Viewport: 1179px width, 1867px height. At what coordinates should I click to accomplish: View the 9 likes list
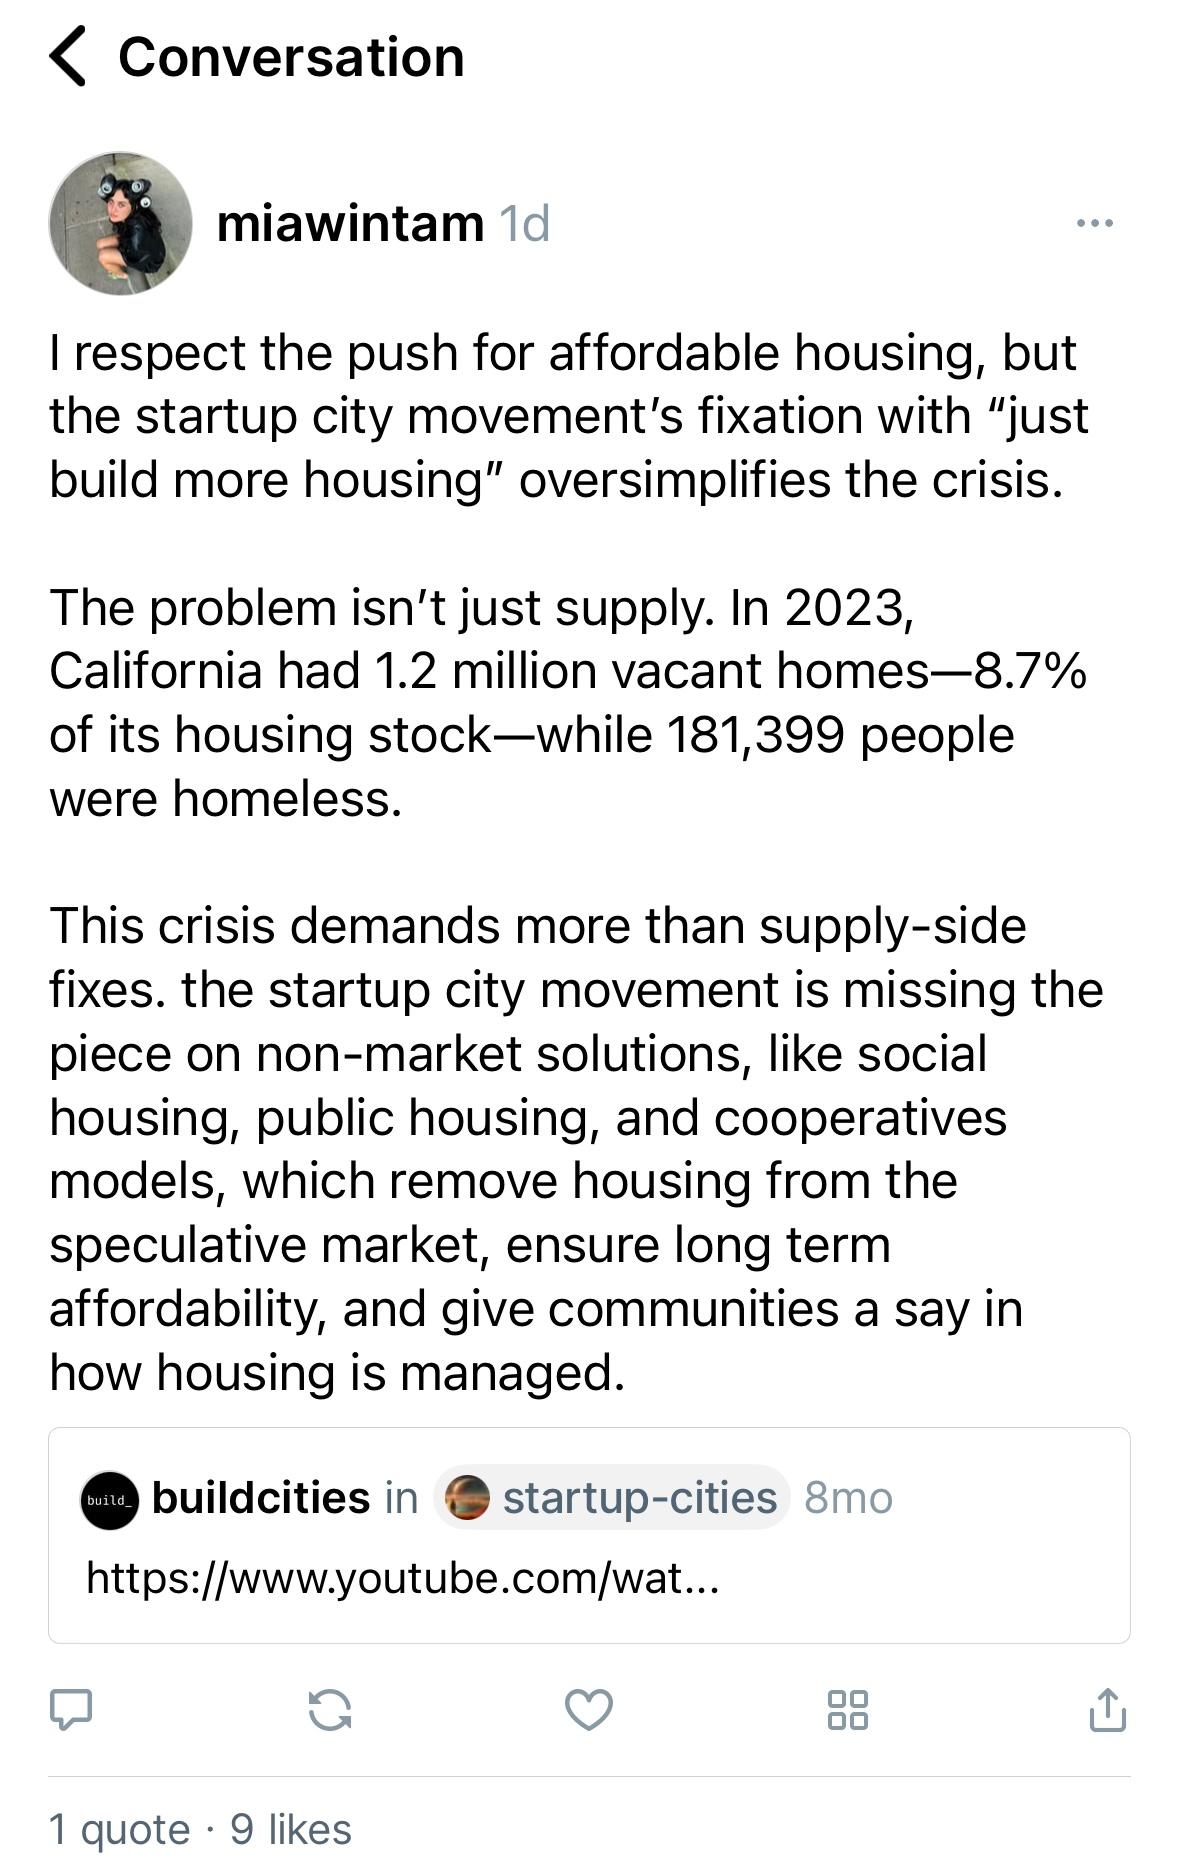[291, 1830]
